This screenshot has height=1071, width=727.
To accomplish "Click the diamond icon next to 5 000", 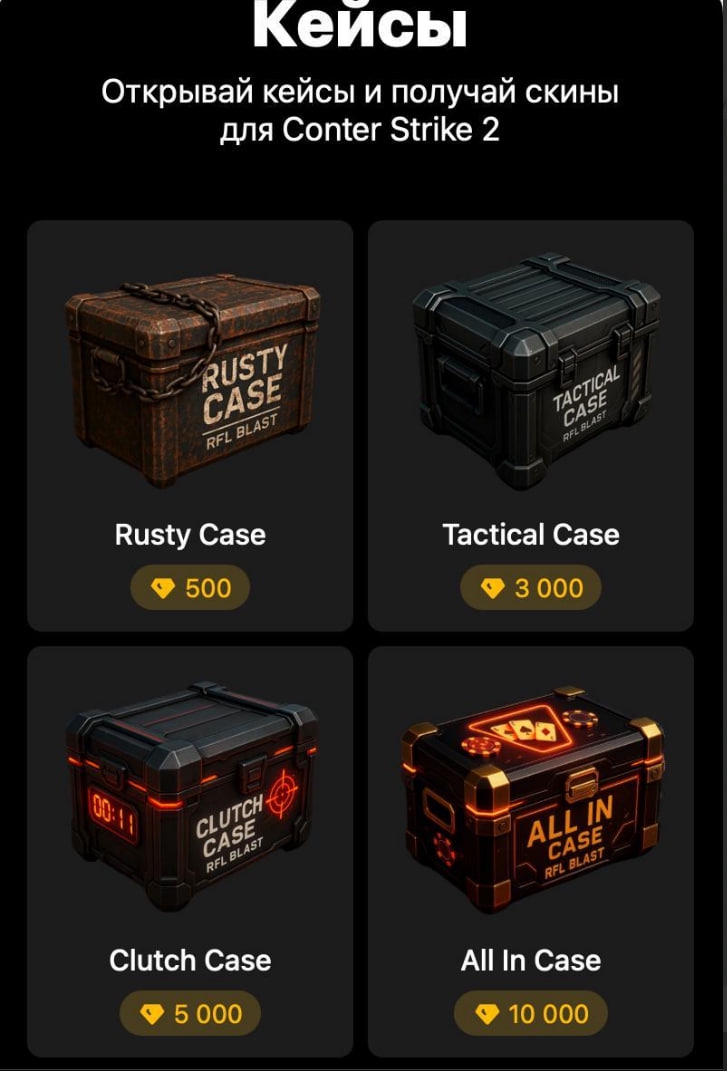I will pyautogui.click(x=152, y=1014).
